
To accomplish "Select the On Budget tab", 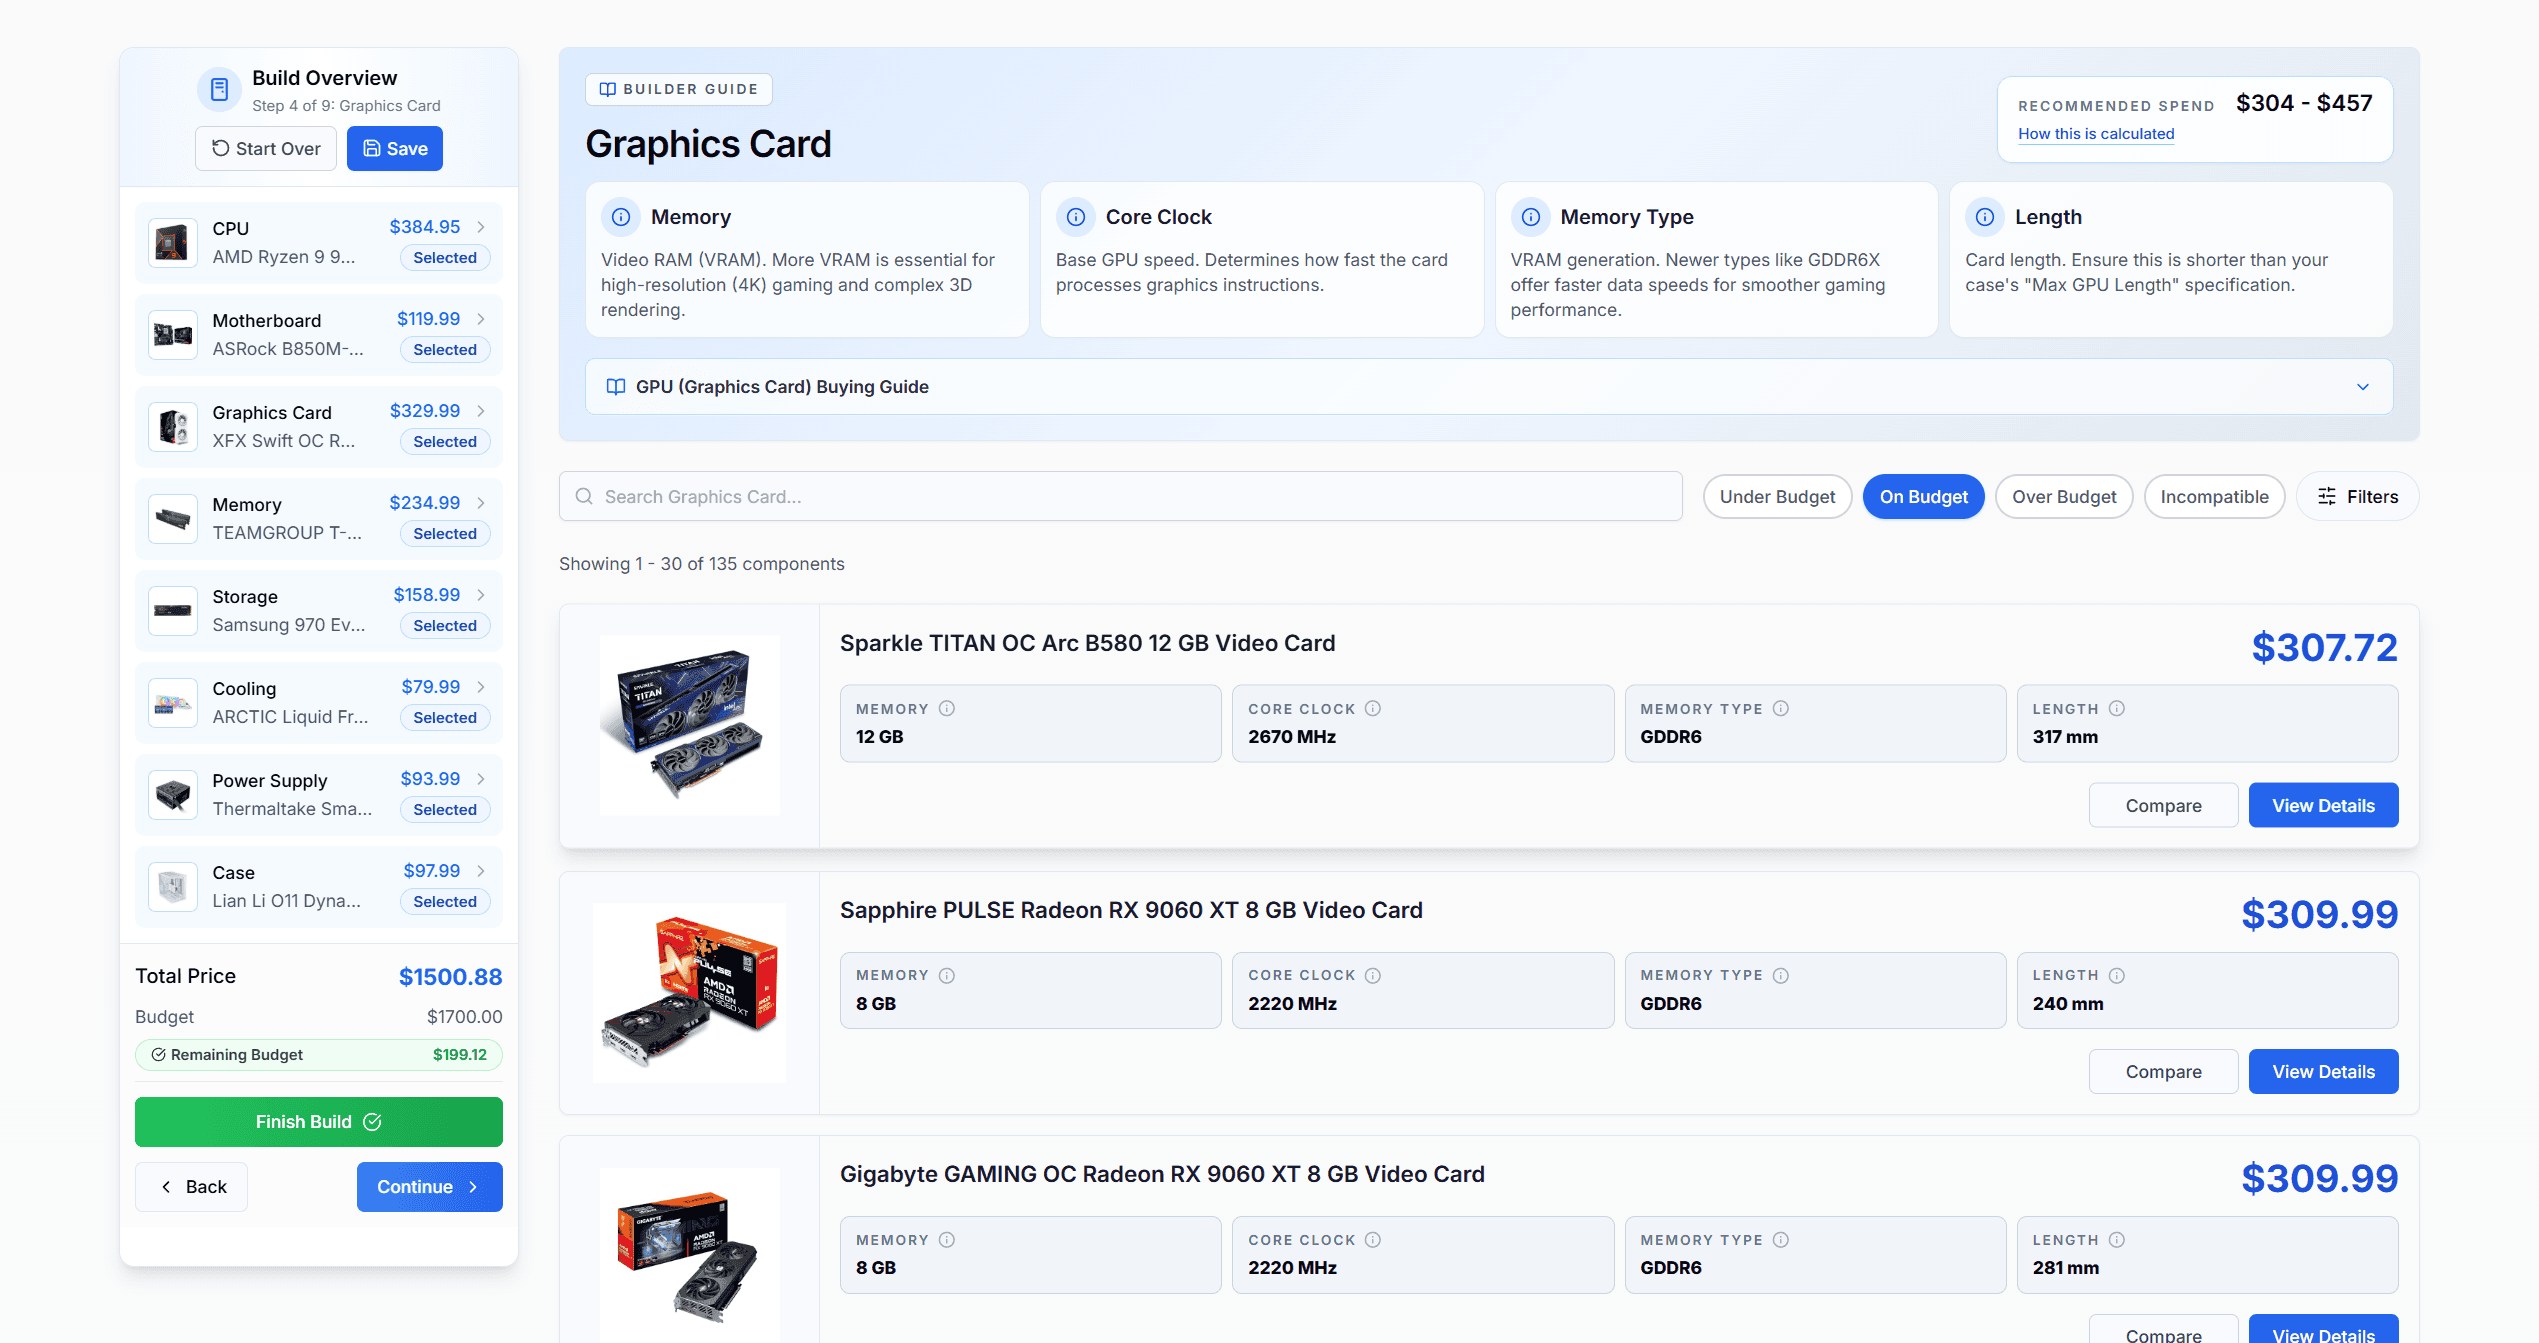I will click(x=1923, y=496).
